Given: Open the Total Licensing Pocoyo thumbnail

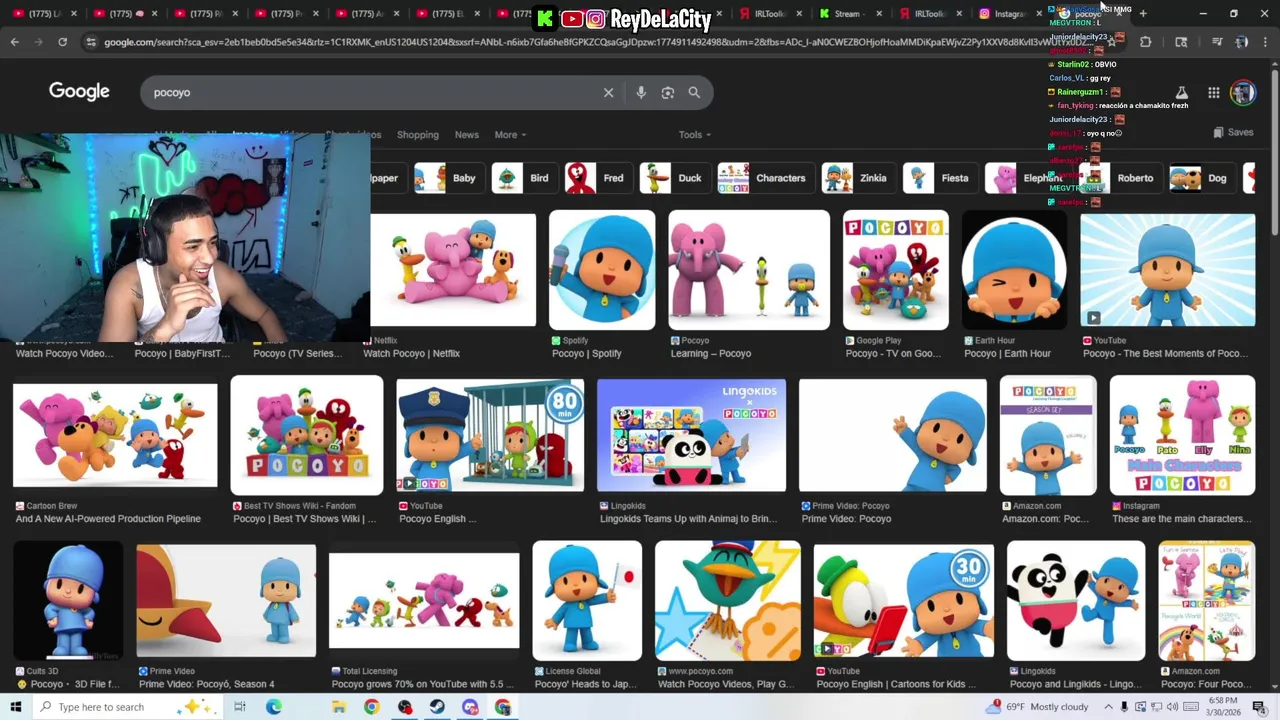Looking at the screenshot, I should [x=424, y=600].
